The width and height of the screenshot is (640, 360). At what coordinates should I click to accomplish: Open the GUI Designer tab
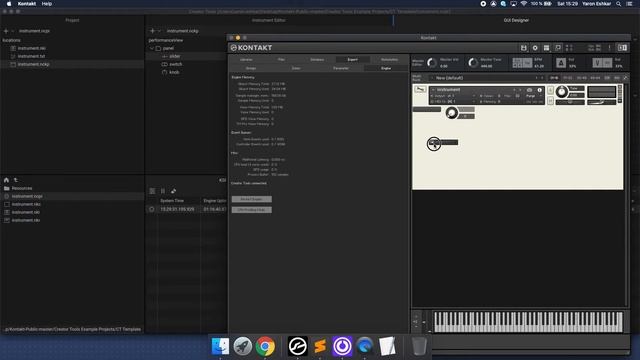point(516,20)
